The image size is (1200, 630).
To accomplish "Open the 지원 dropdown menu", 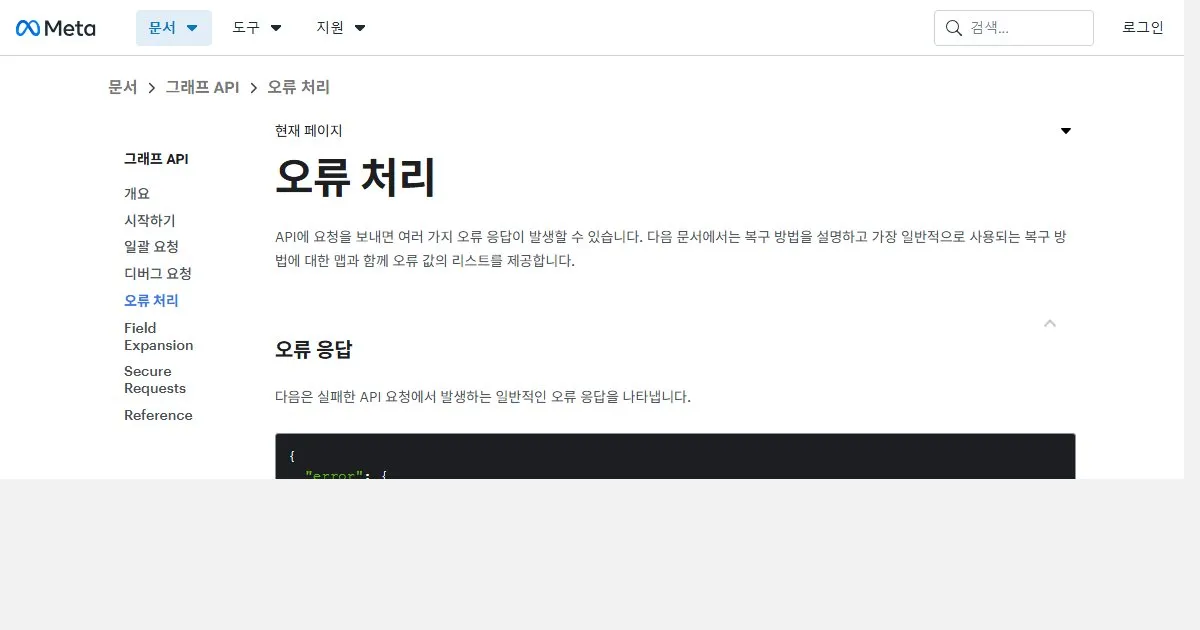I will pyautogui.click(x=341, y=28).
